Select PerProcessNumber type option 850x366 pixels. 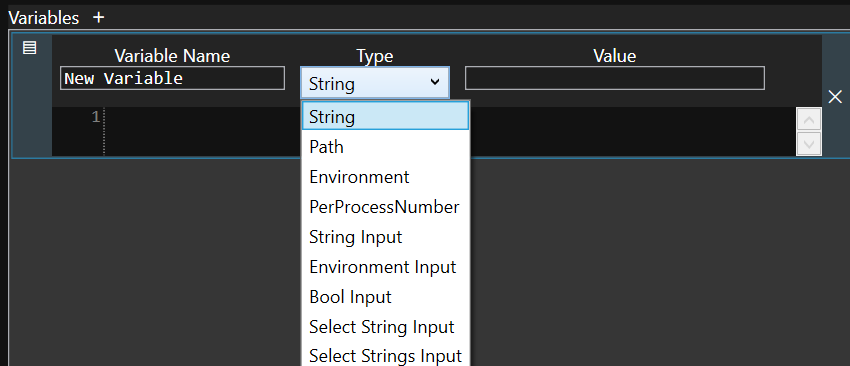pos(385,207)
